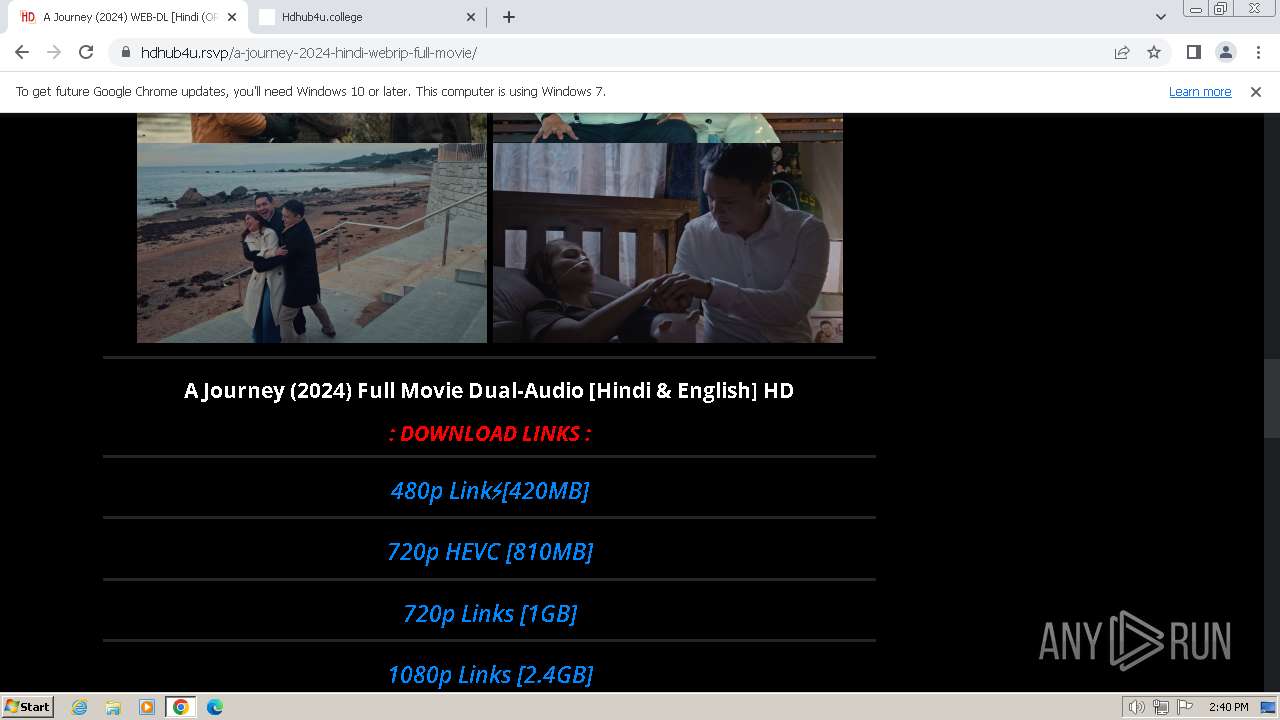1280x720 pixels.
Task: Open the Windows Start menu
Action: (28, 706)
